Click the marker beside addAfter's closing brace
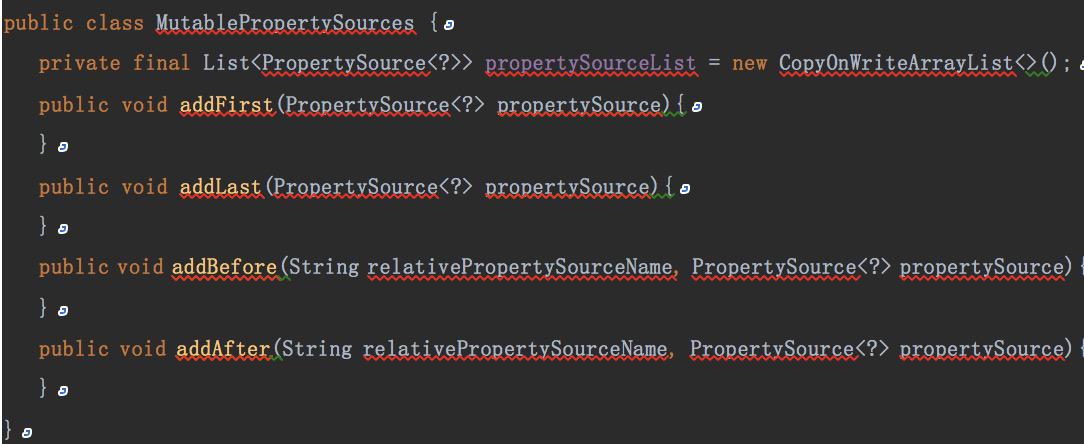This screenshot has height=444, width=1084. 63,391
